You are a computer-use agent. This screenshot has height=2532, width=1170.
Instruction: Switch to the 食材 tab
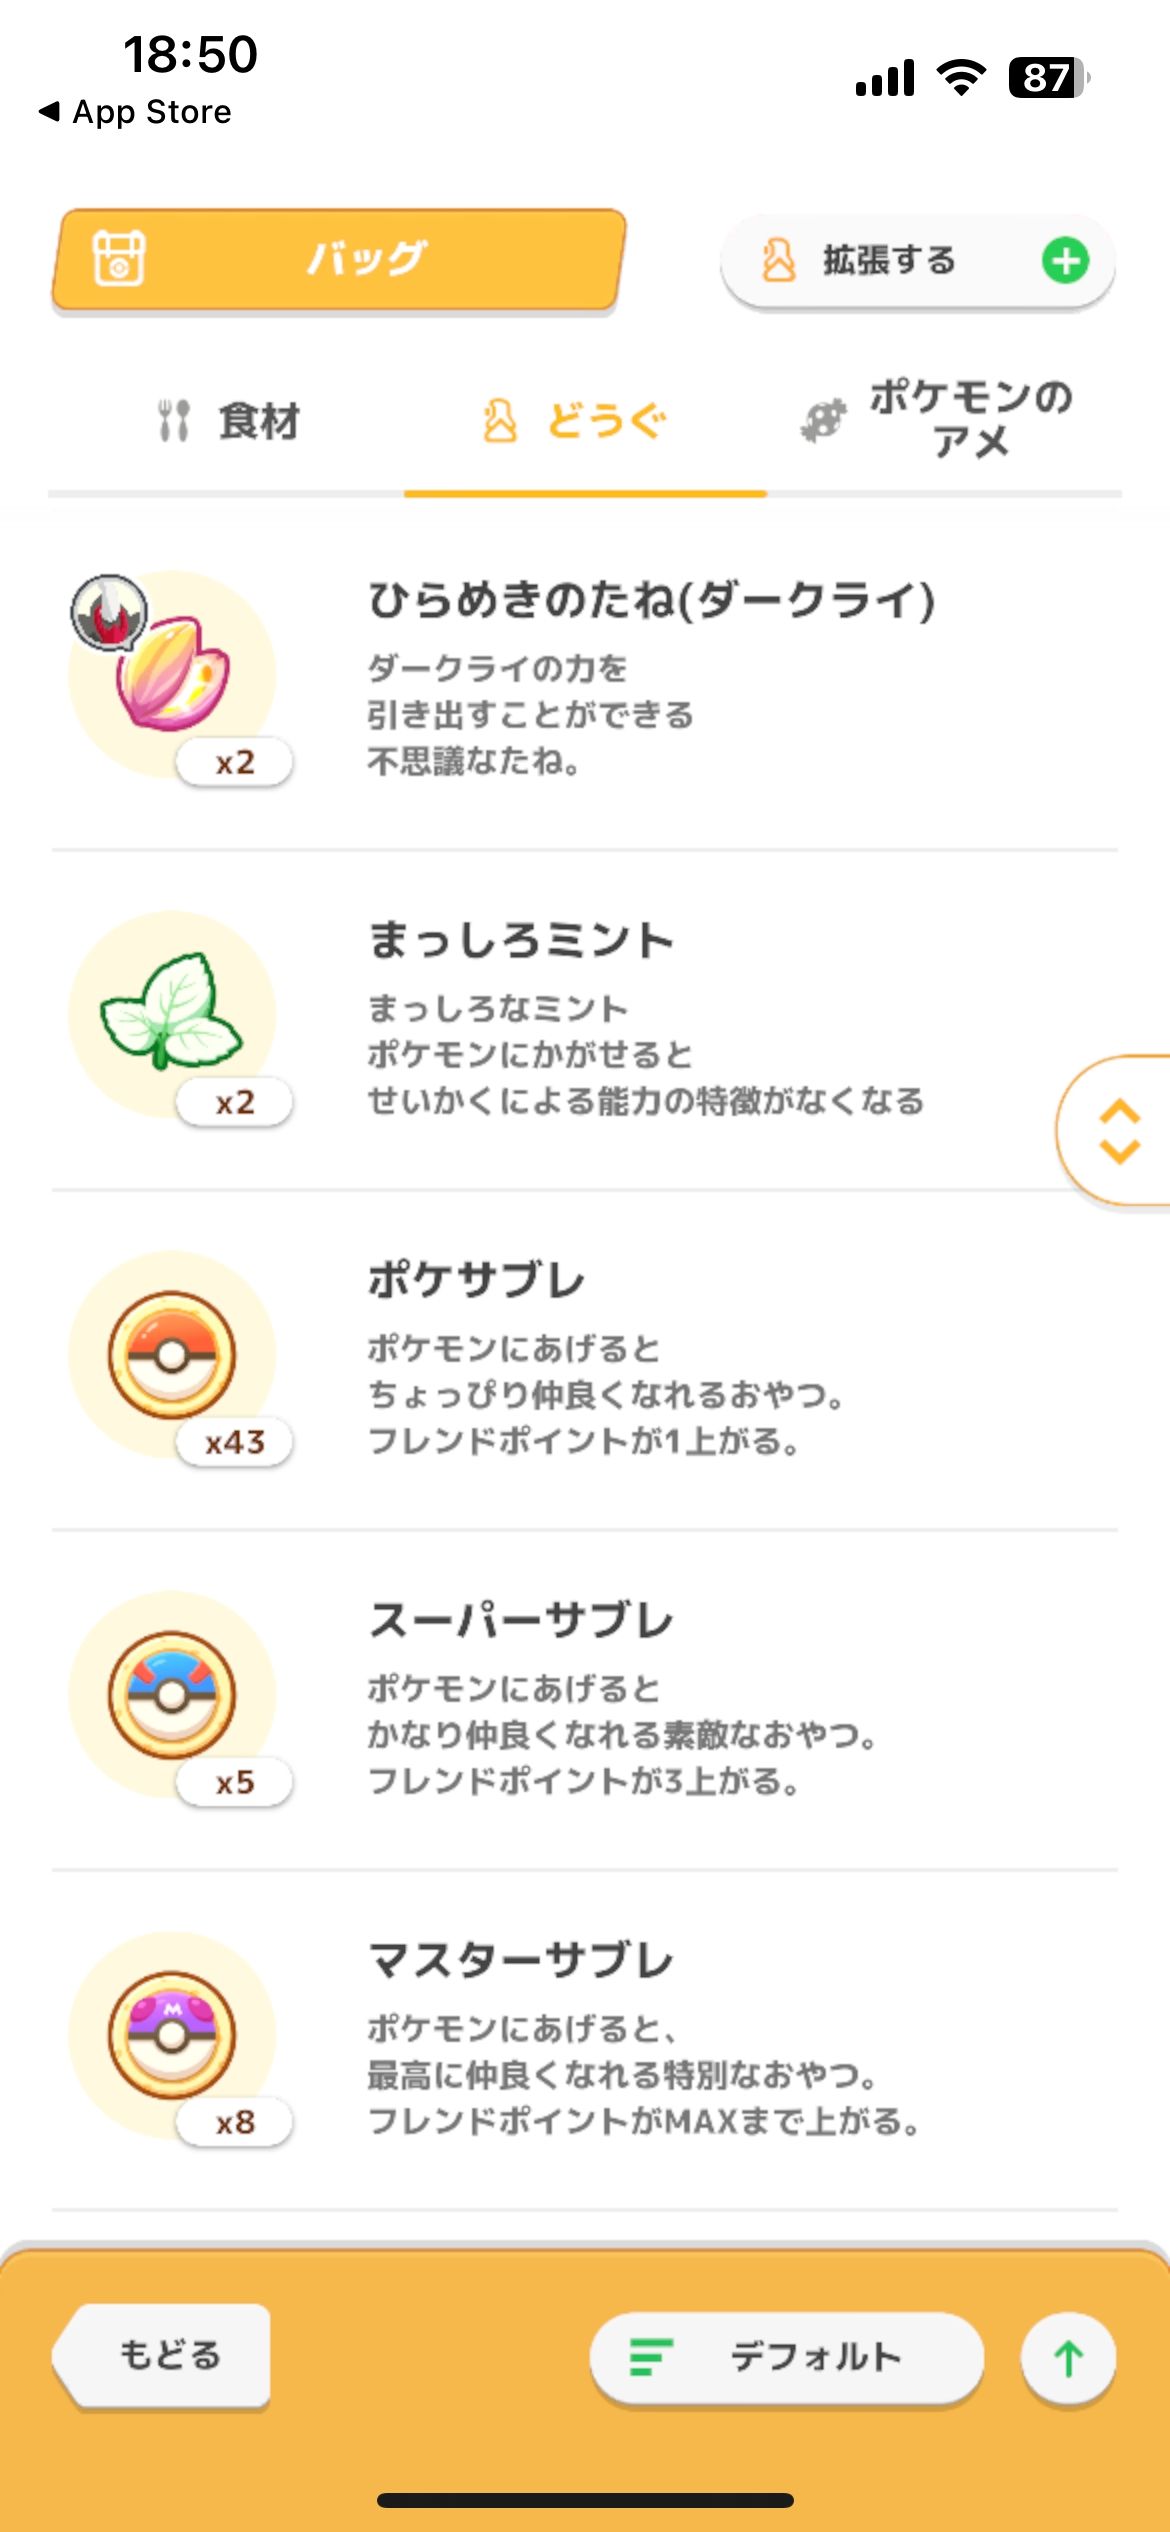click(230, 421)
